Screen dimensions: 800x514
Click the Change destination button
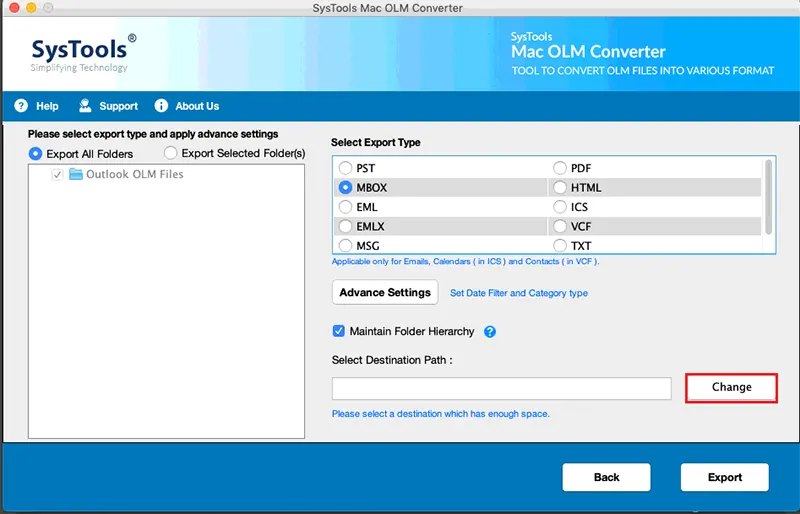click(731, 387)
